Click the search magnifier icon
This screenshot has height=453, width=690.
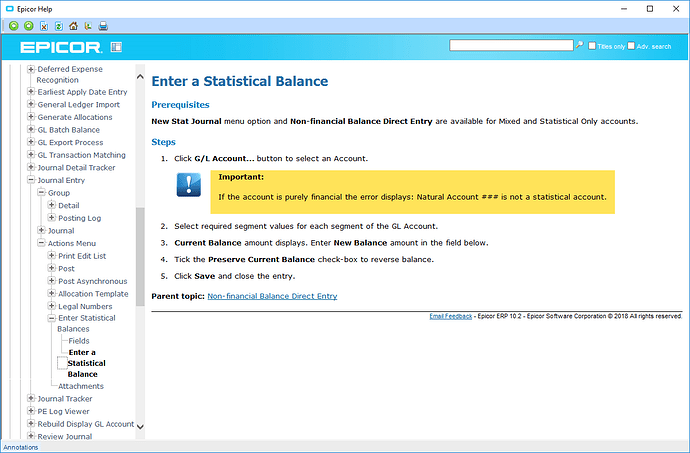[x=580, y=45]
